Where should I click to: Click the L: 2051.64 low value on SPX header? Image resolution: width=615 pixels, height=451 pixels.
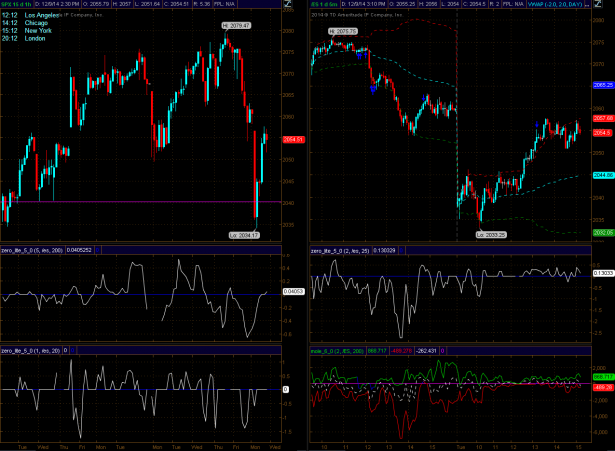click(x=147, y=4)
